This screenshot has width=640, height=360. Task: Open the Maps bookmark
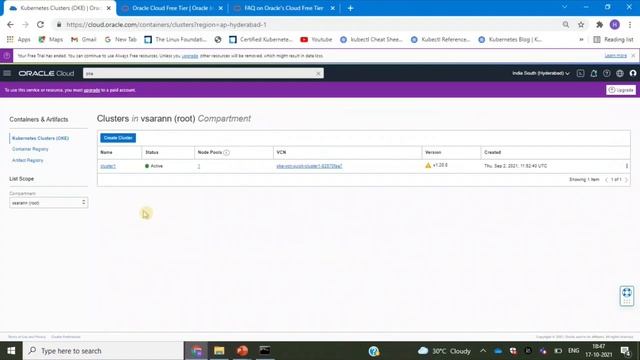point(51,40)
